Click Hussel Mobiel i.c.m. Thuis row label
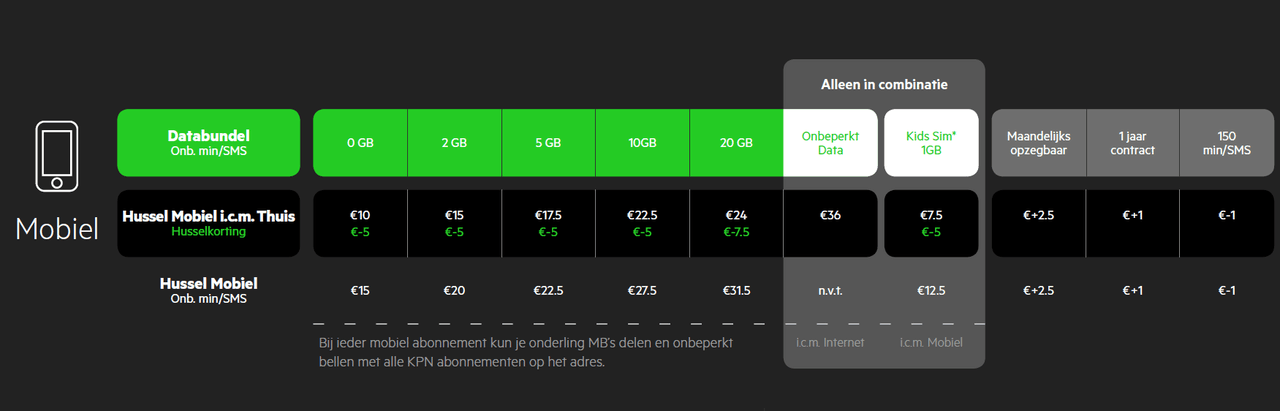The image size is (1280, 411). pos(208,223)
